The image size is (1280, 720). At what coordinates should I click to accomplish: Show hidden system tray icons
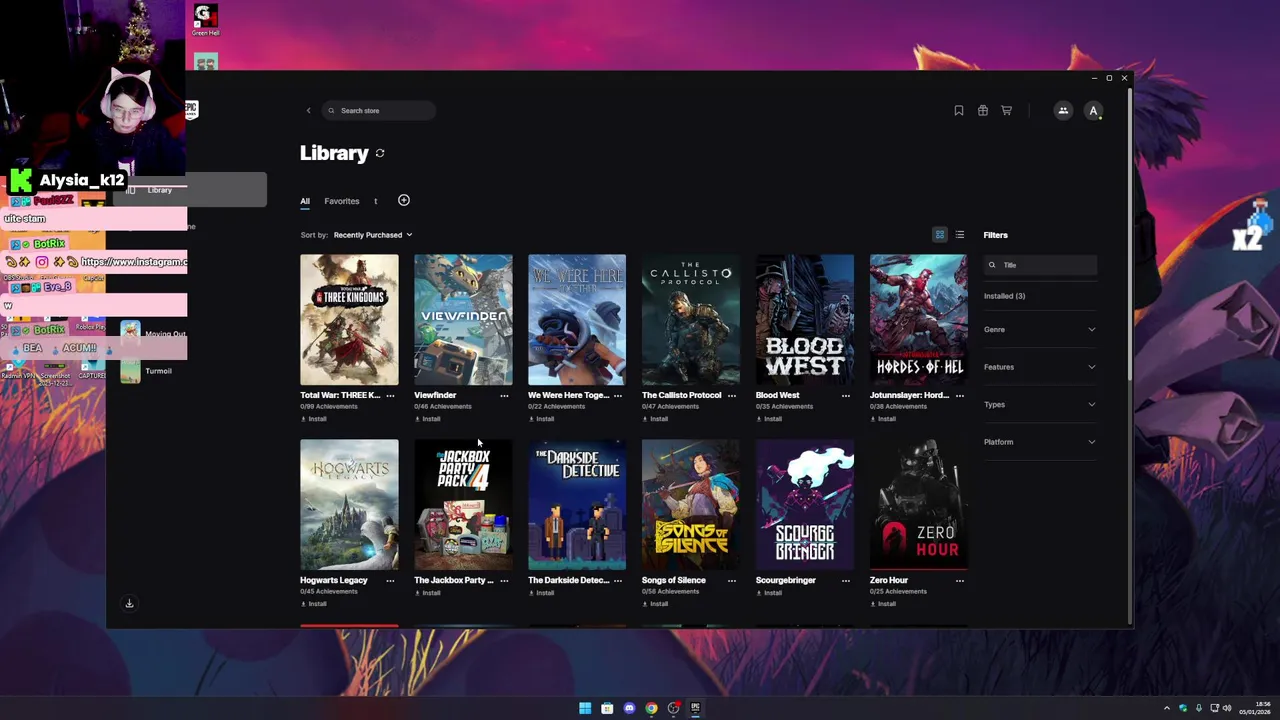[x=1166, y=708]
